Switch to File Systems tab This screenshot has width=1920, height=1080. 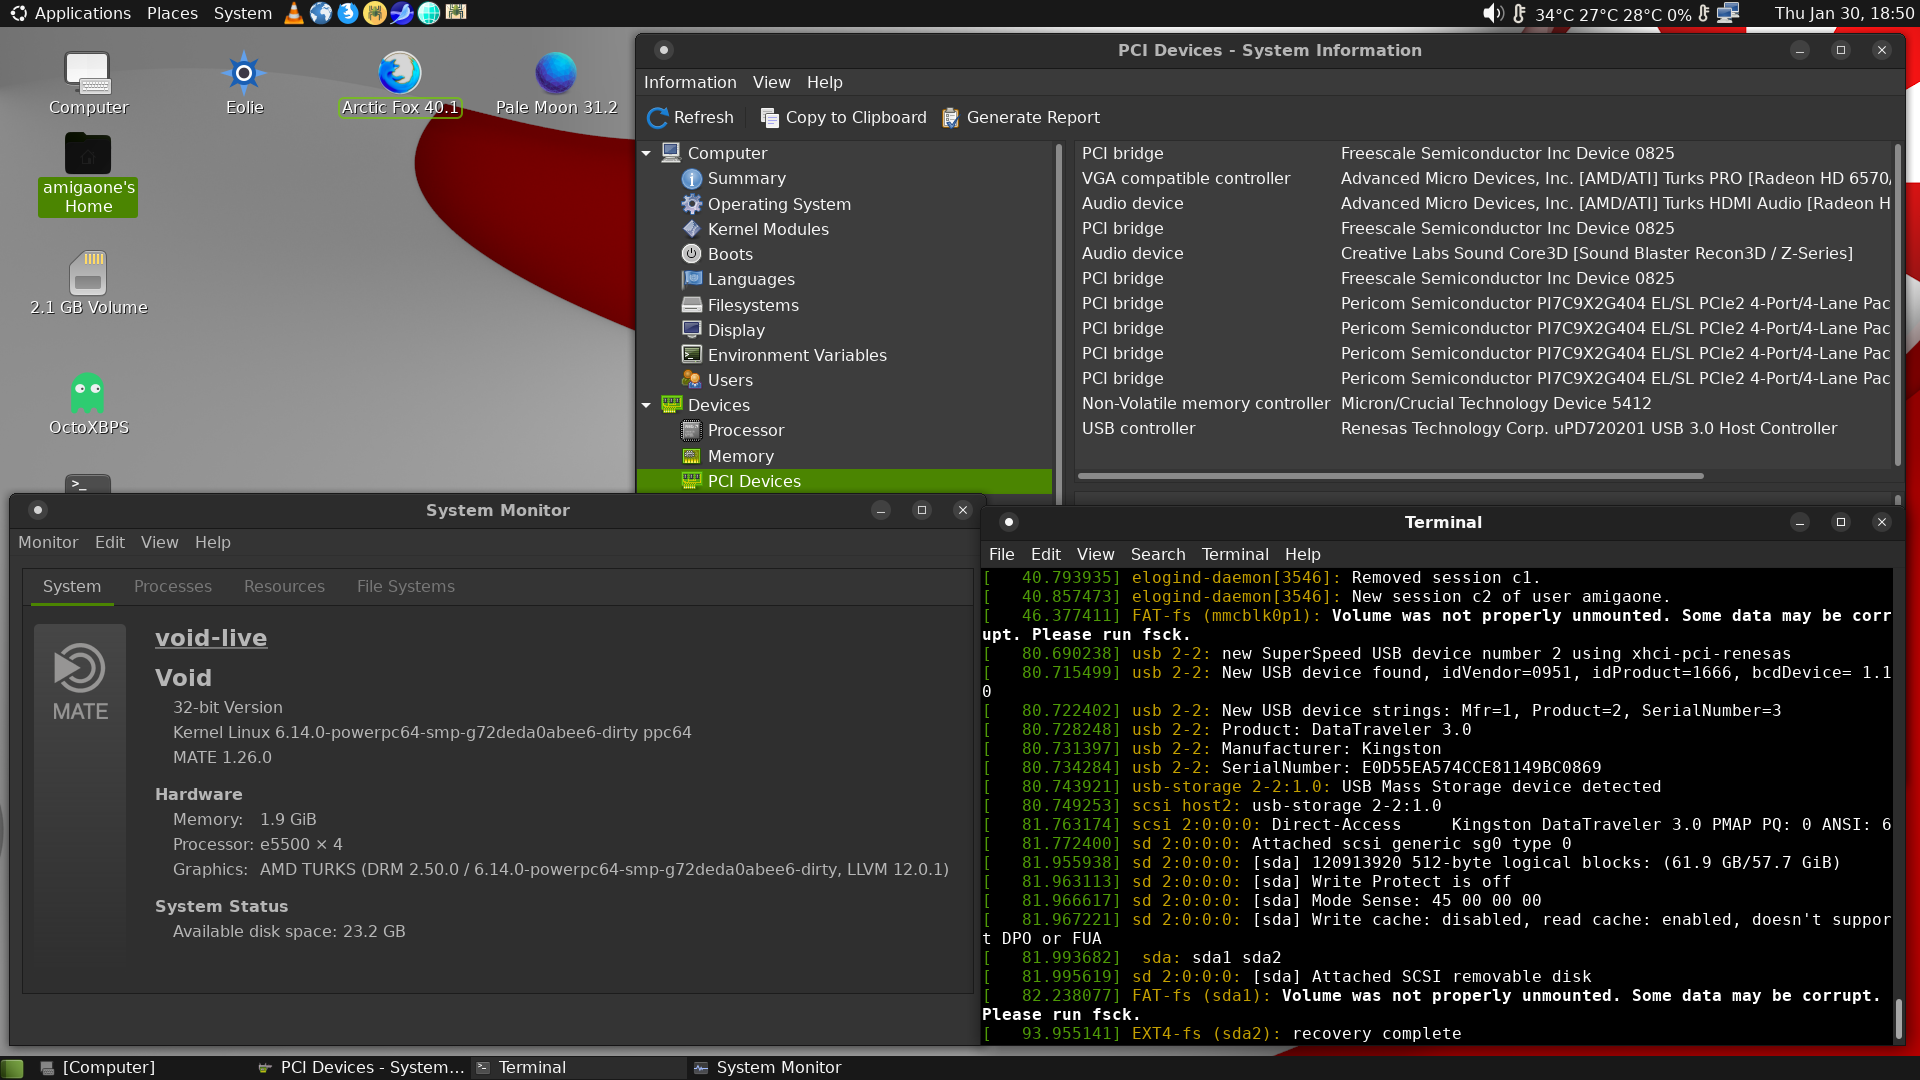(x=406, y=586)
